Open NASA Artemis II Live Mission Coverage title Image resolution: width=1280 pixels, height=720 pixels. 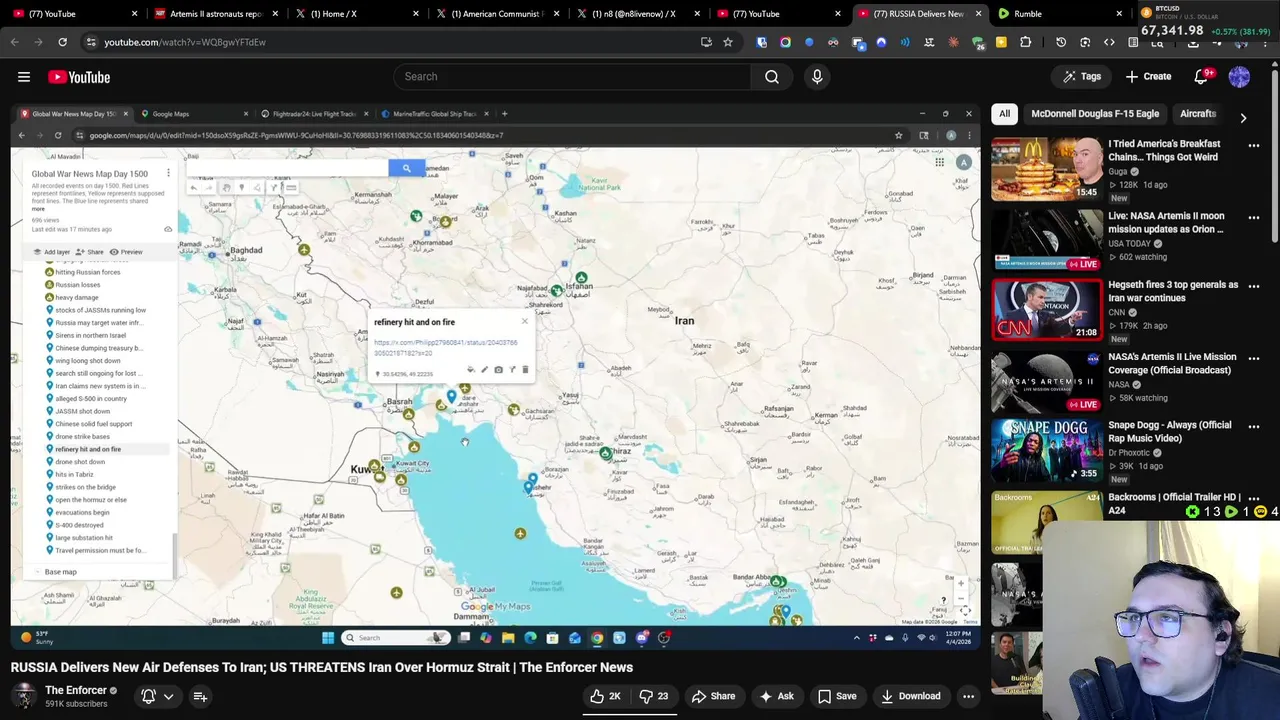click(x=1172, y=363)
